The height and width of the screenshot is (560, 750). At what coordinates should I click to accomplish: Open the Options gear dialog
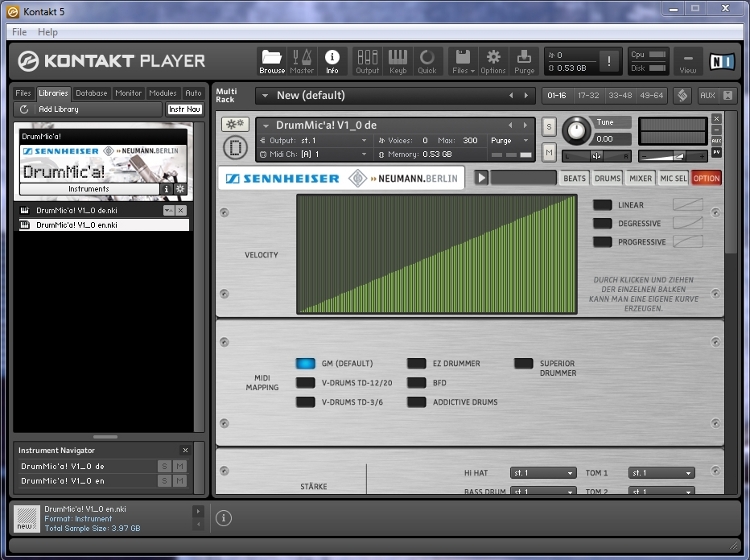coord(493,62)
